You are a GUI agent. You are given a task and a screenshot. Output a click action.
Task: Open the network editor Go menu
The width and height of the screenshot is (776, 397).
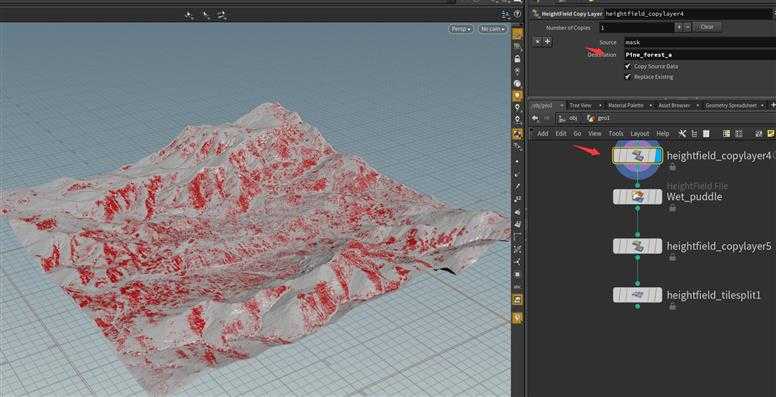tap(577, 134)
